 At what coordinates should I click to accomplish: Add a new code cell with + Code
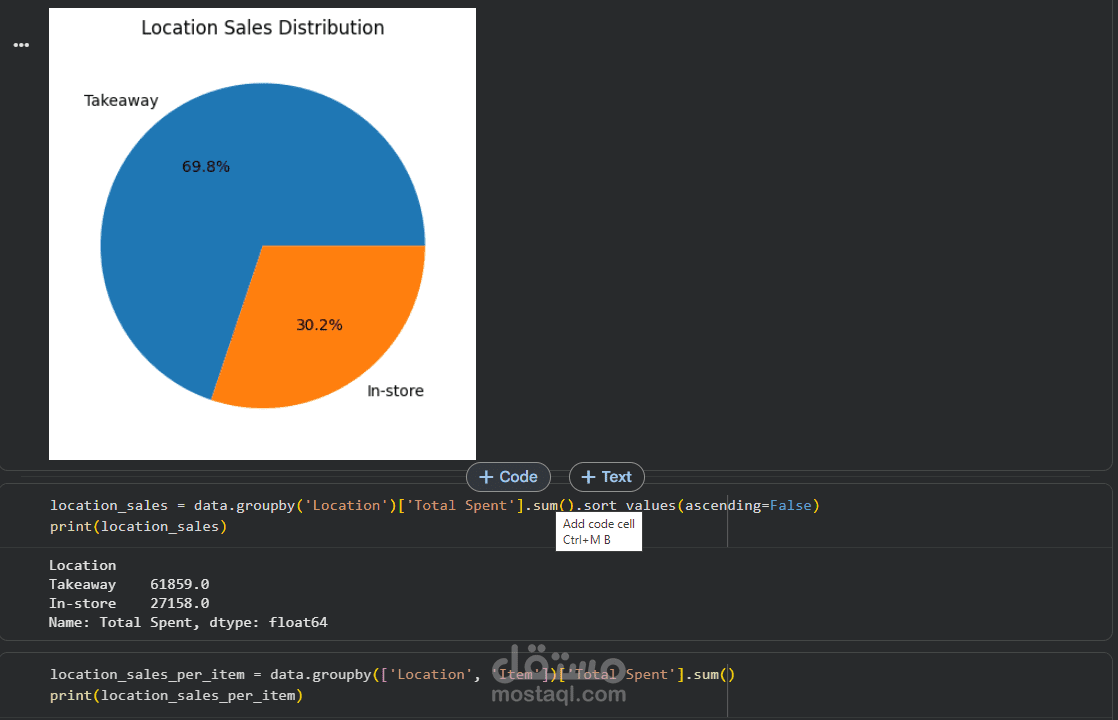508,477
